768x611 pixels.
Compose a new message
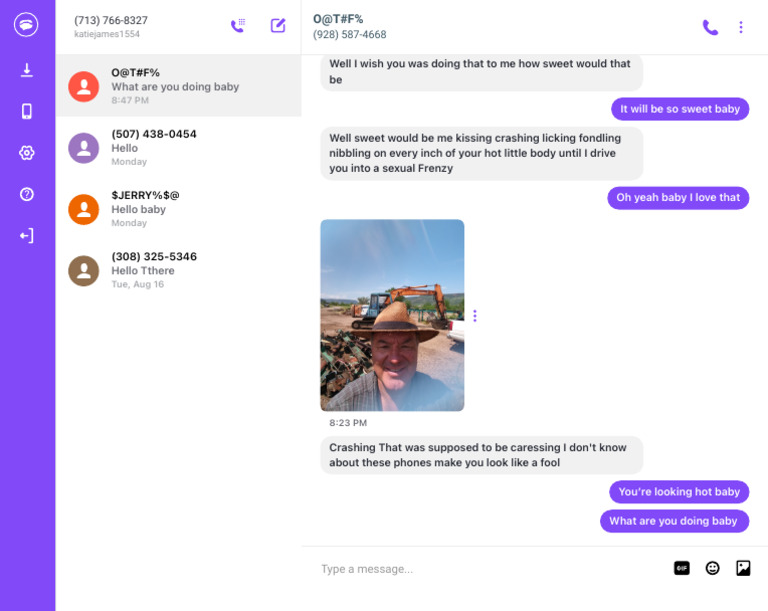(278, 26)
